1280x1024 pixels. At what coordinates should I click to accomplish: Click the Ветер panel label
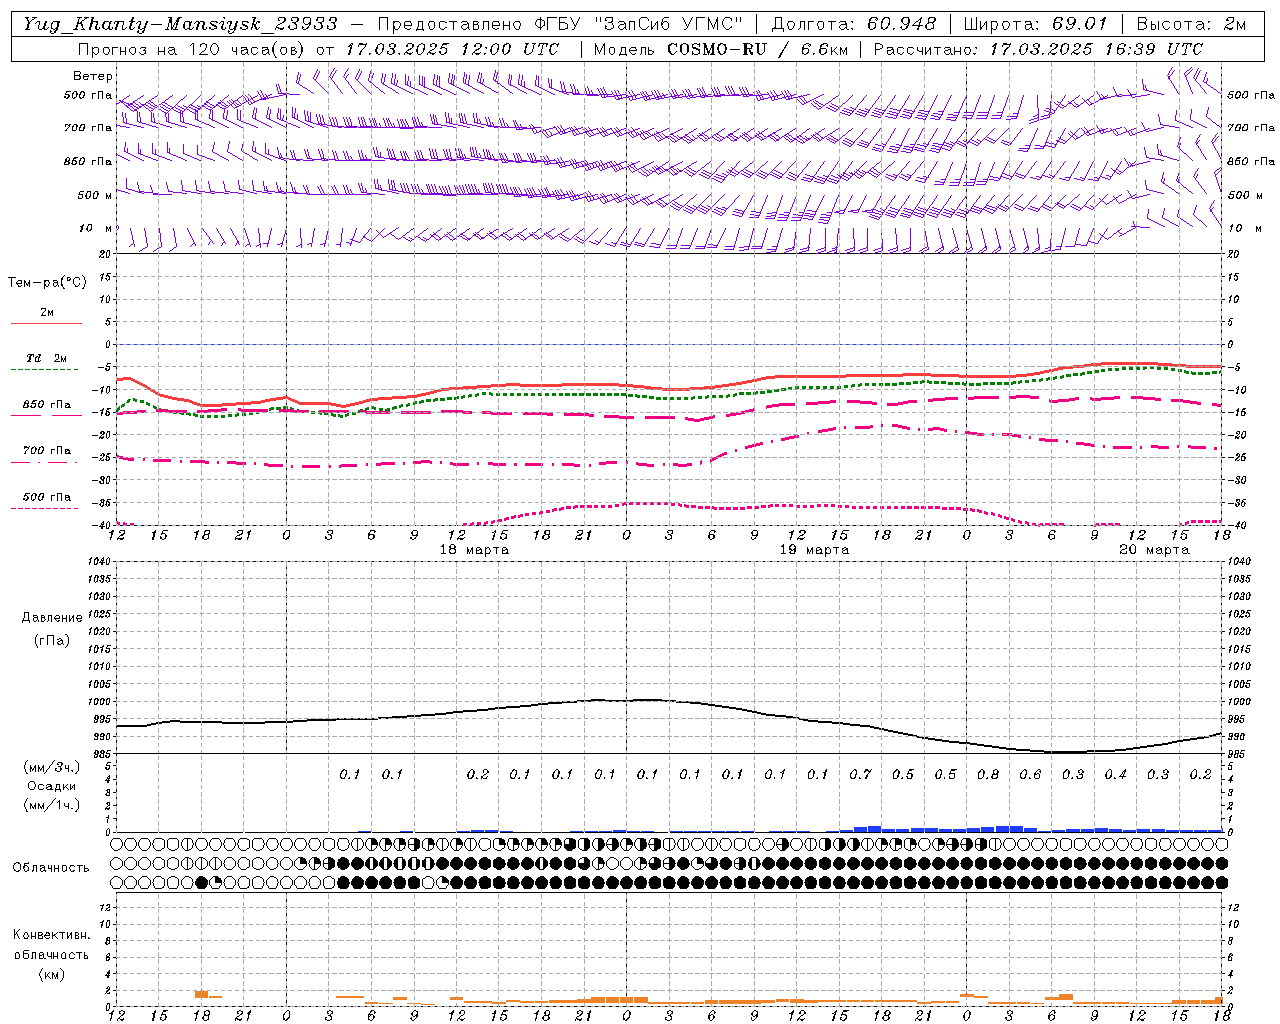pos(93,76)
